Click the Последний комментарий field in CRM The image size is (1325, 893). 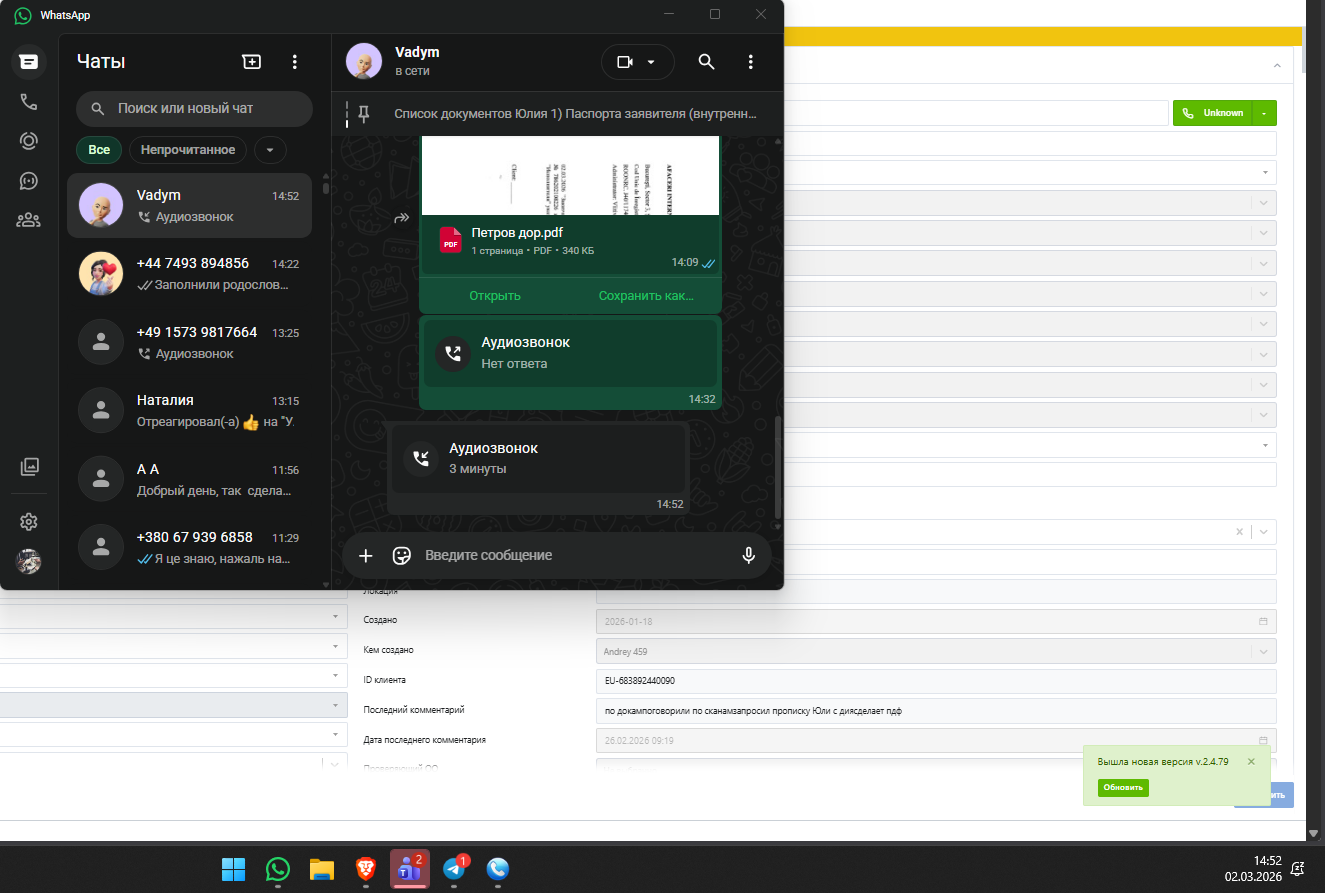[936, 711]
